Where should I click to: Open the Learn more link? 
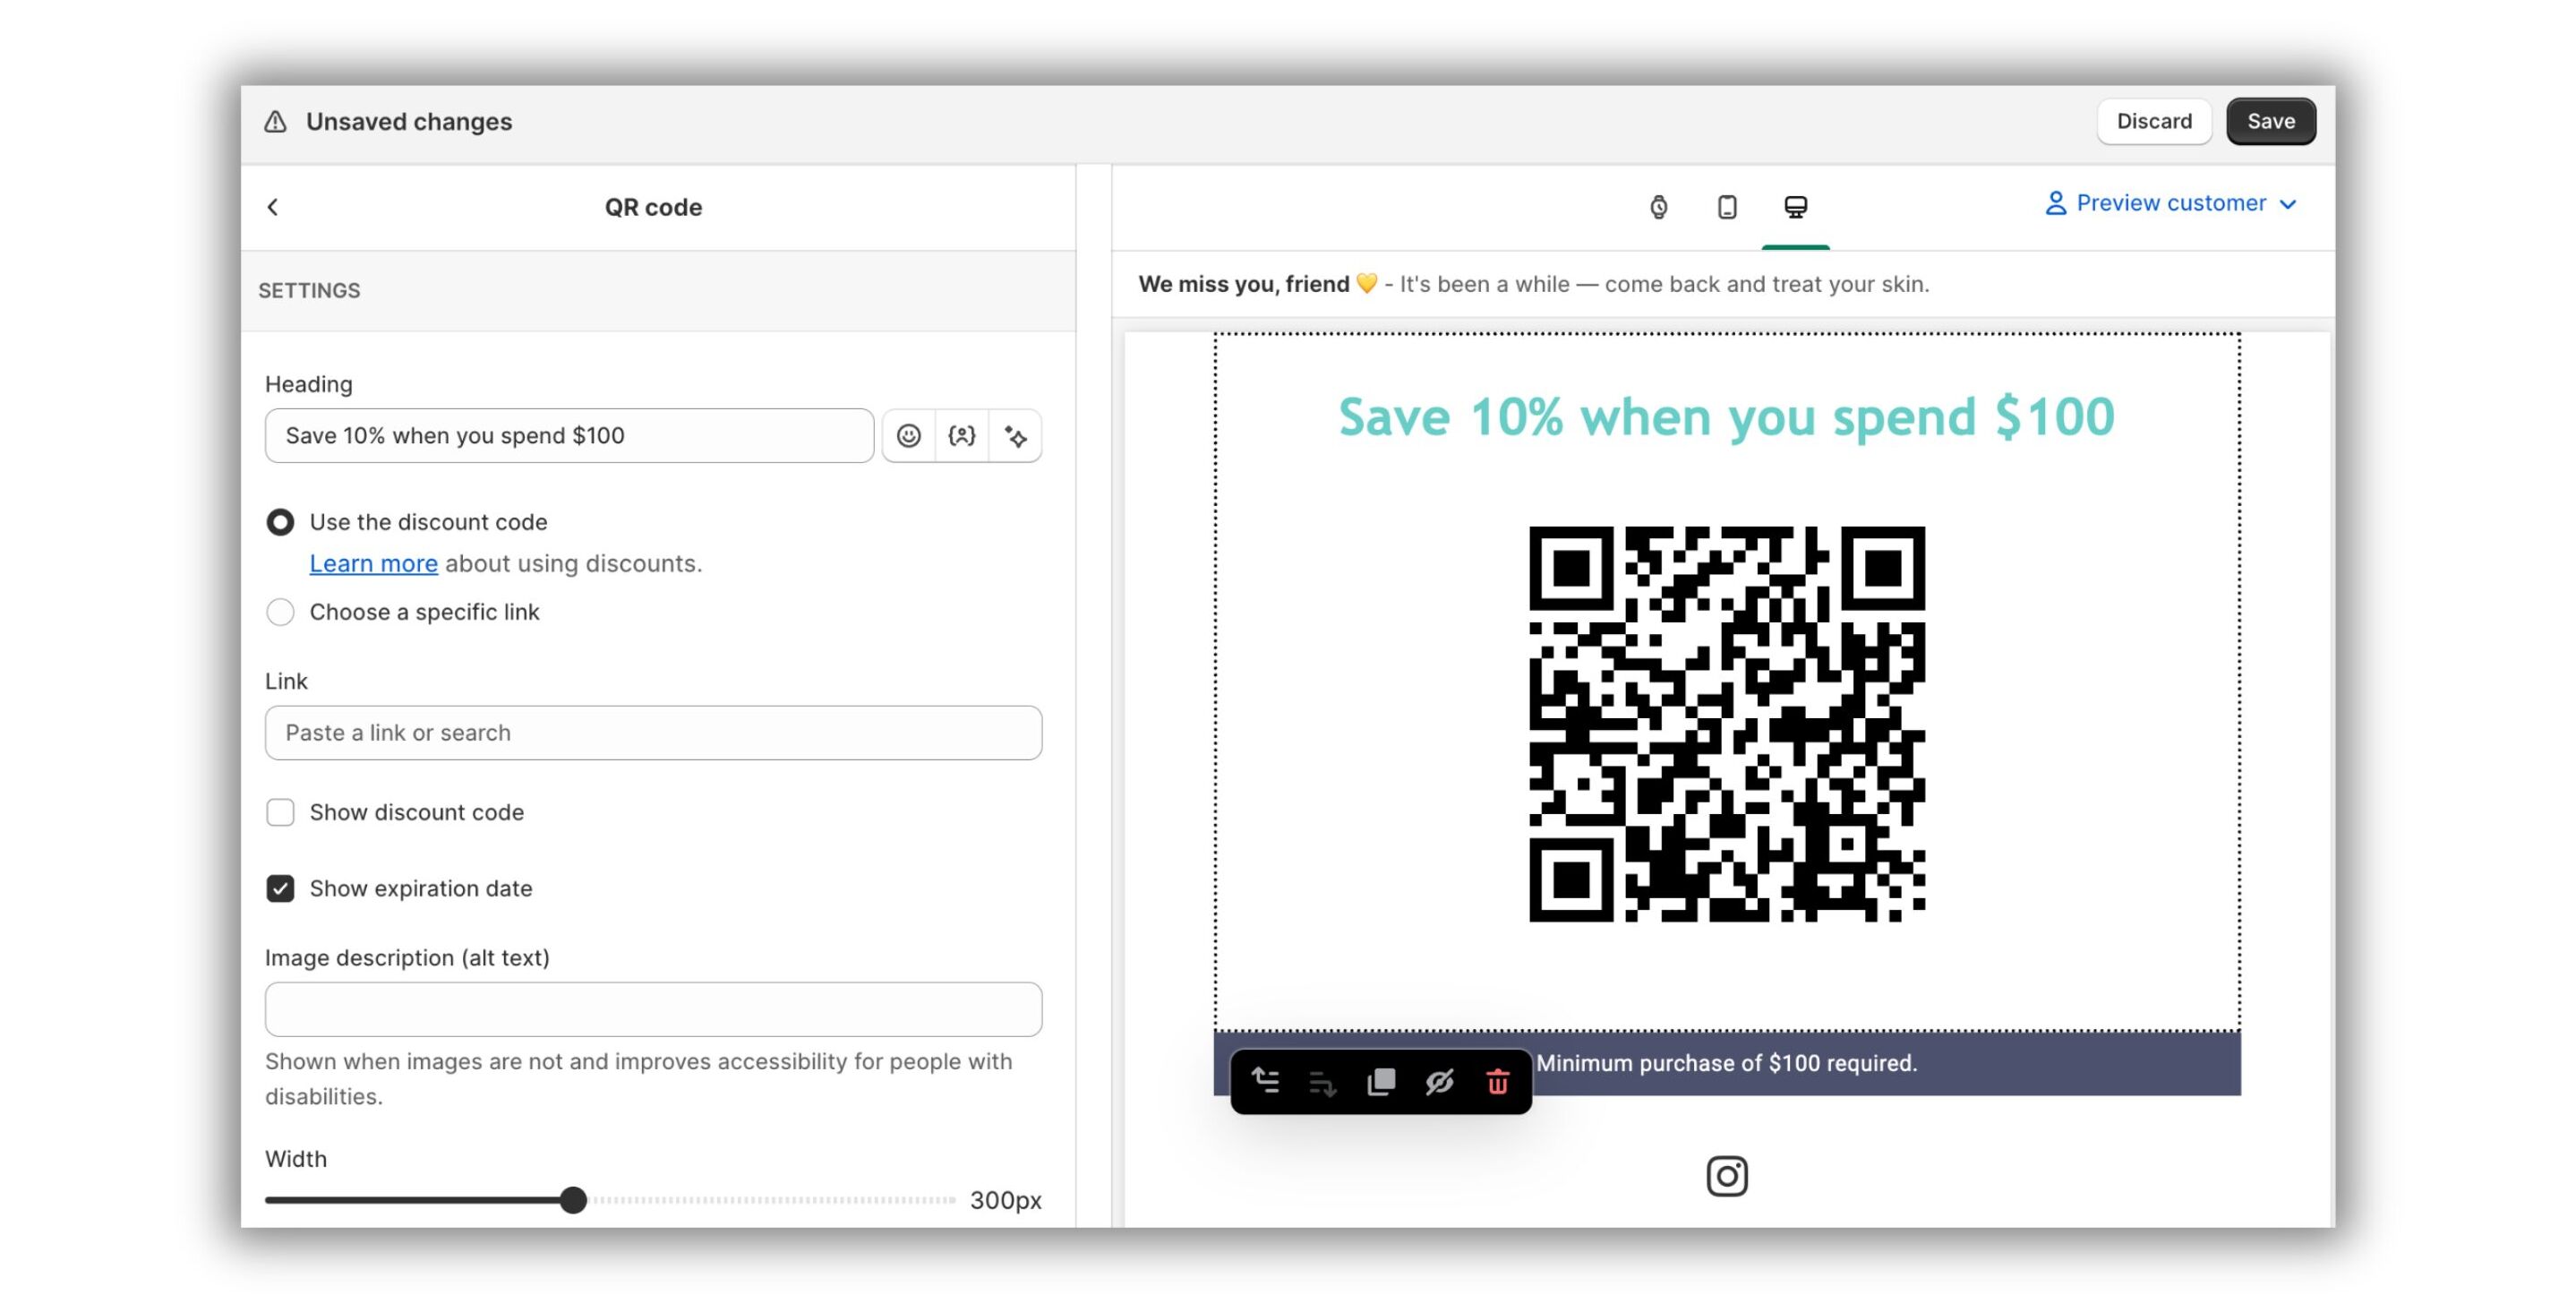click(x=373, y=564)
